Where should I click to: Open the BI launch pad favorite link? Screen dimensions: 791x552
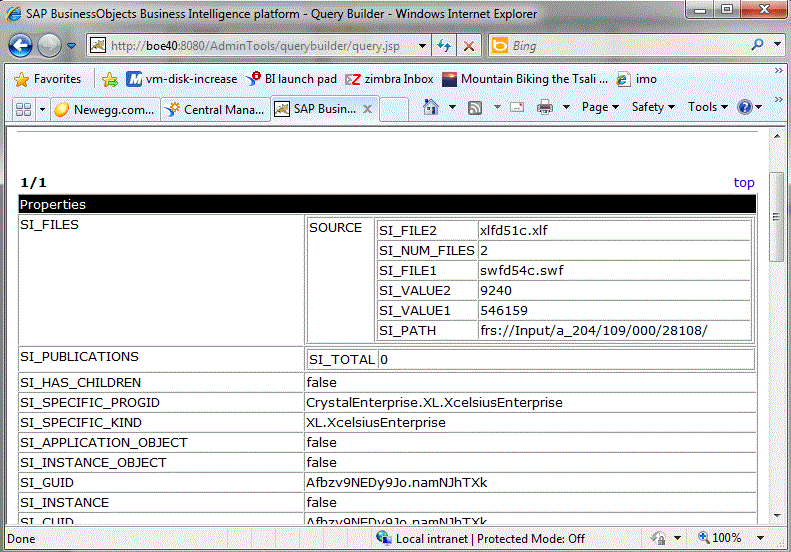292,79
